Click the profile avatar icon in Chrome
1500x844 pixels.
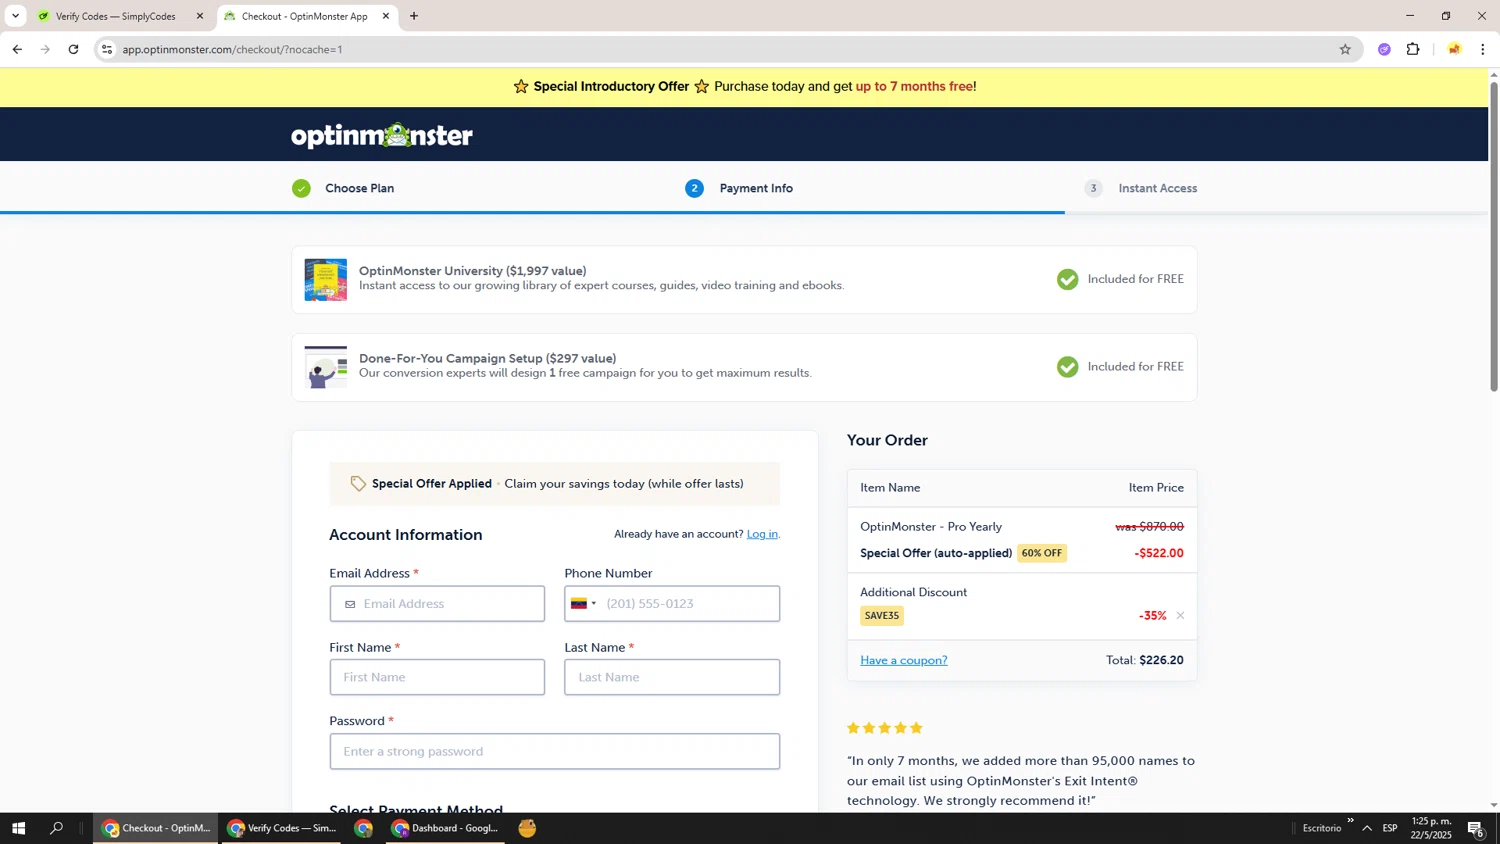pyautogui.click(x=1454, y=49)
